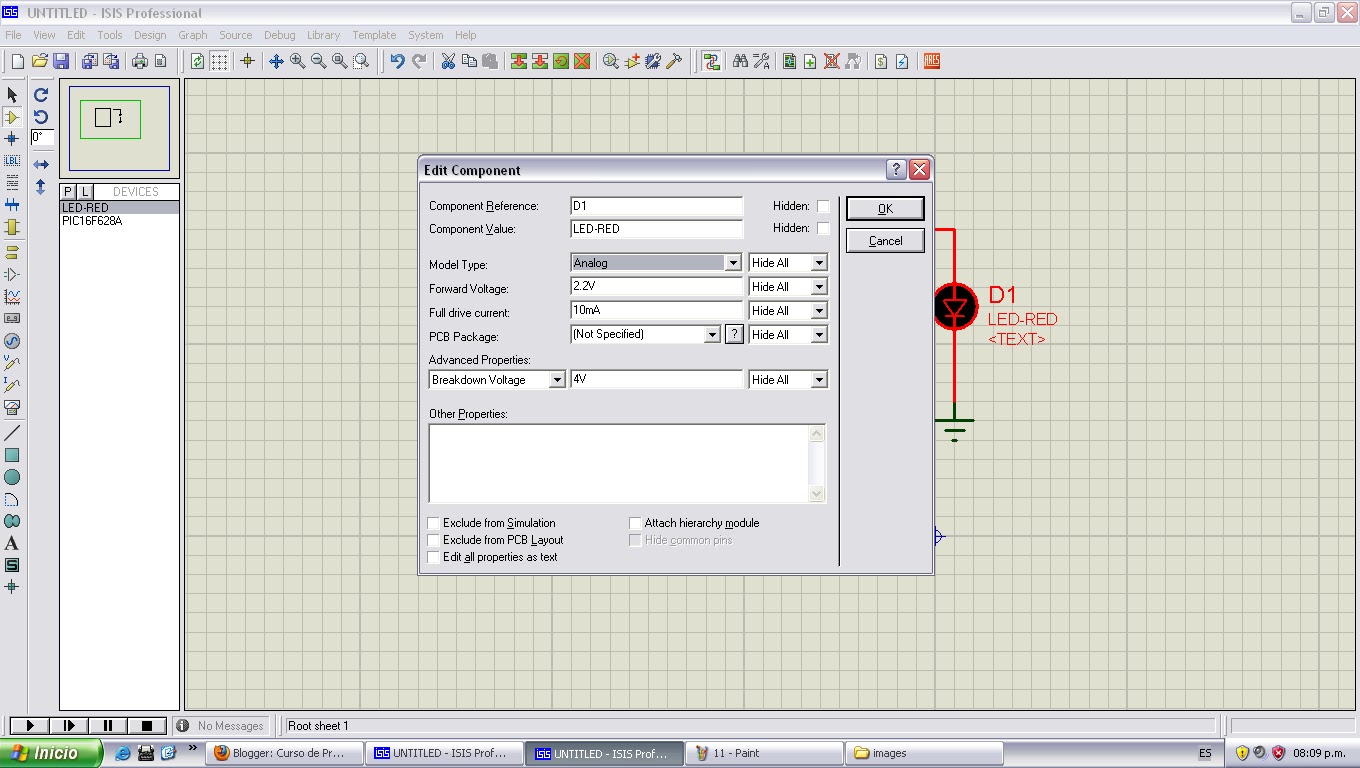
Task: Open Hide All dropdown beside Model Type
Action: coord(819,263)
